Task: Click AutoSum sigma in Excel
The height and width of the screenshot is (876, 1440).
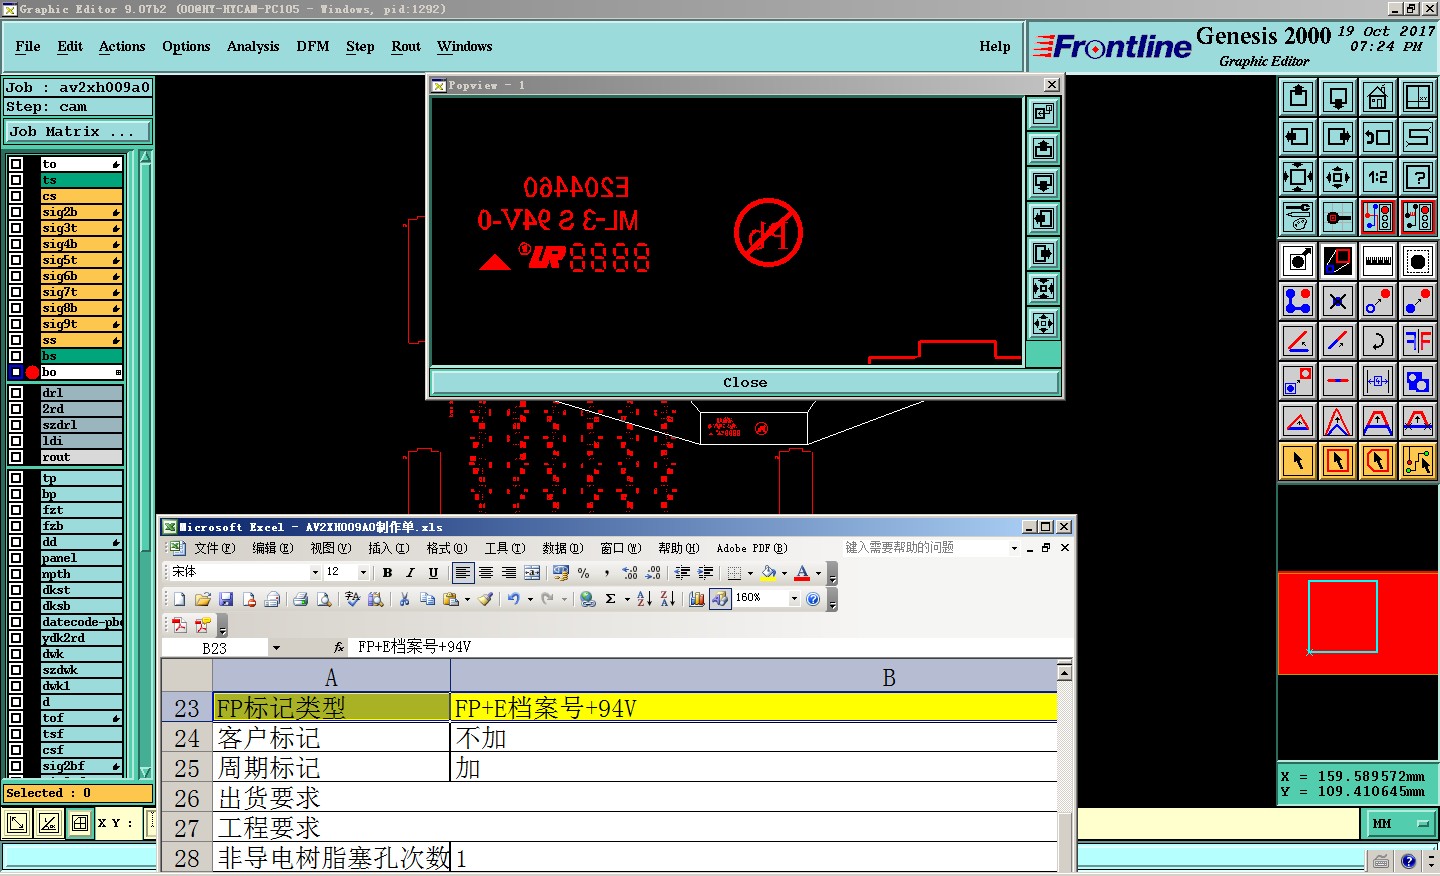Action: [611, 599]
